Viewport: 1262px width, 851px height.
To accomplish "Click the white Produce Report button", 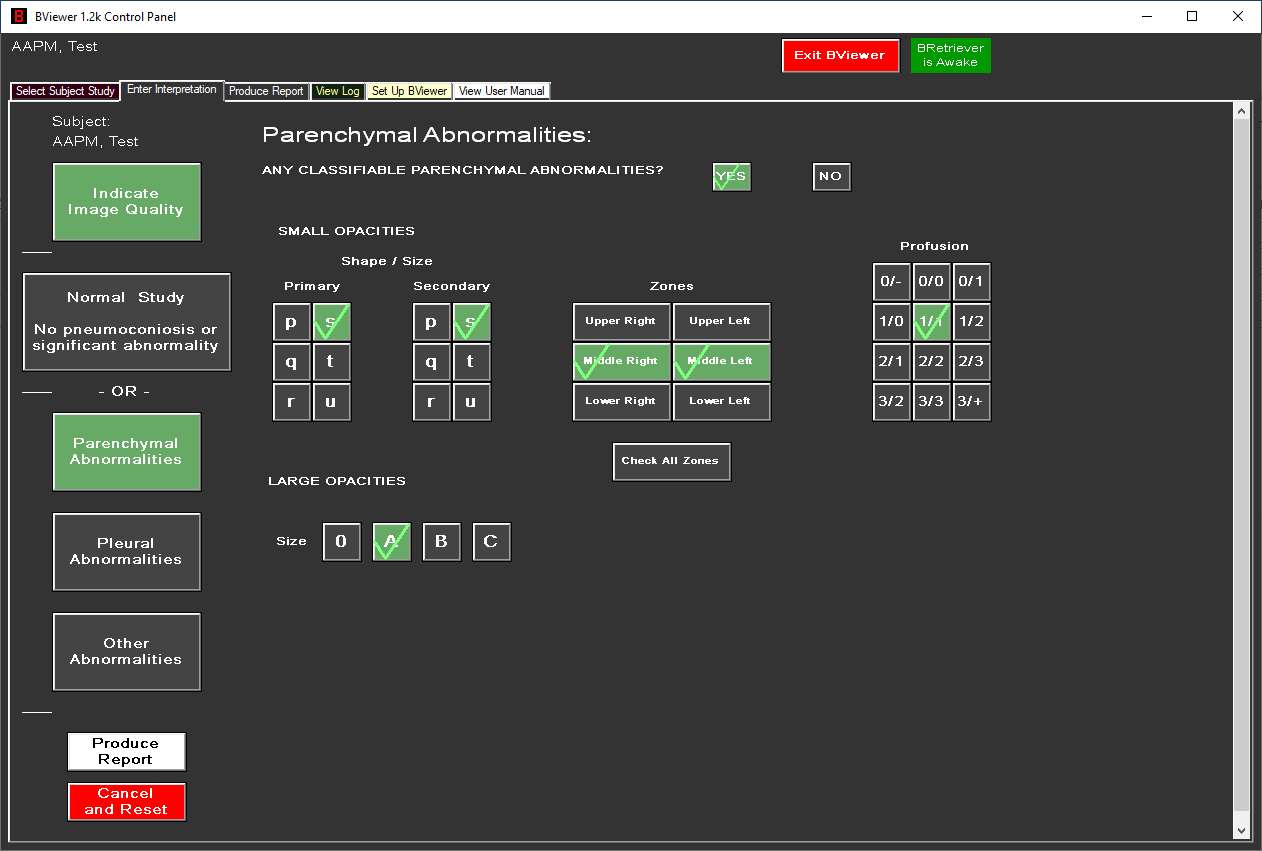I will click(126, 752).
